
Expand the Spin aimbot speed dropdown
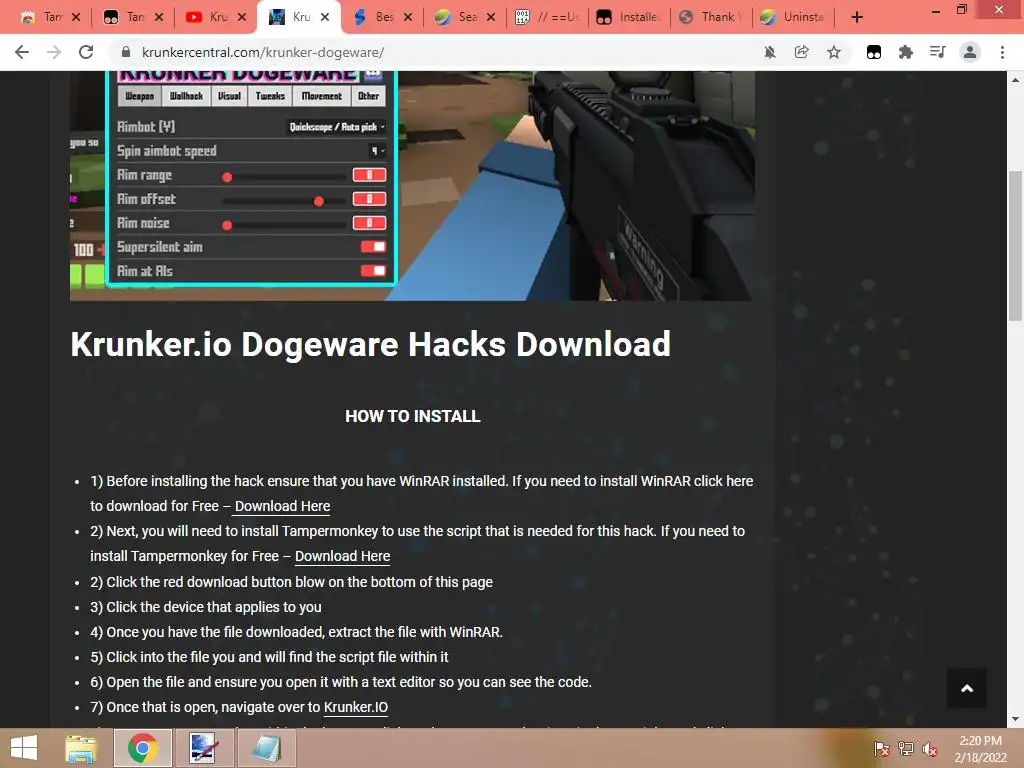(377, 151)
